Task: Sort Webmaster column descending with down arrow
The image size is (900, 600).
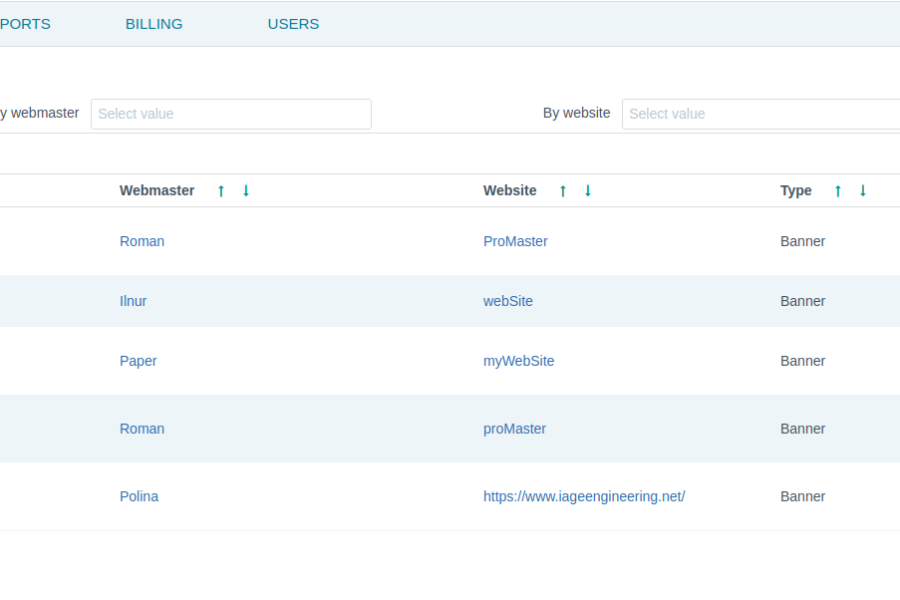Action: [x=246, y=191]
